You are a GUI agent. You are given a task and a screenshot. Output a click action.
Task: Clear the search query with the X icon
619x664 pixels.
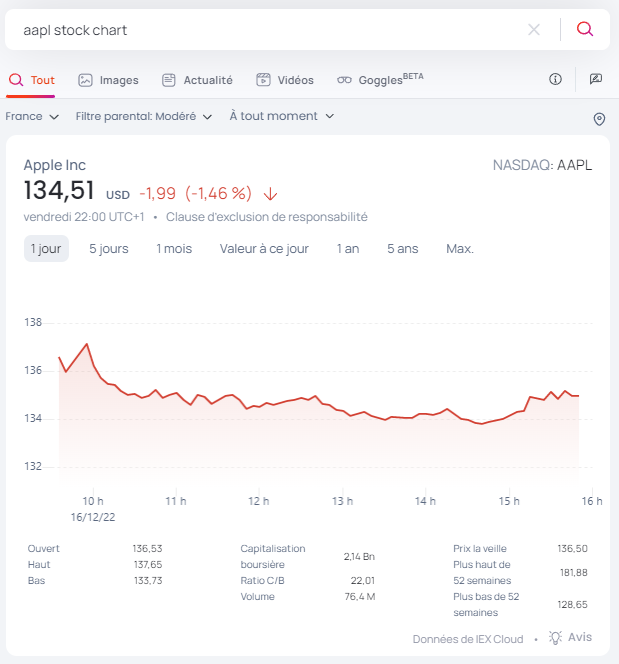534,30
